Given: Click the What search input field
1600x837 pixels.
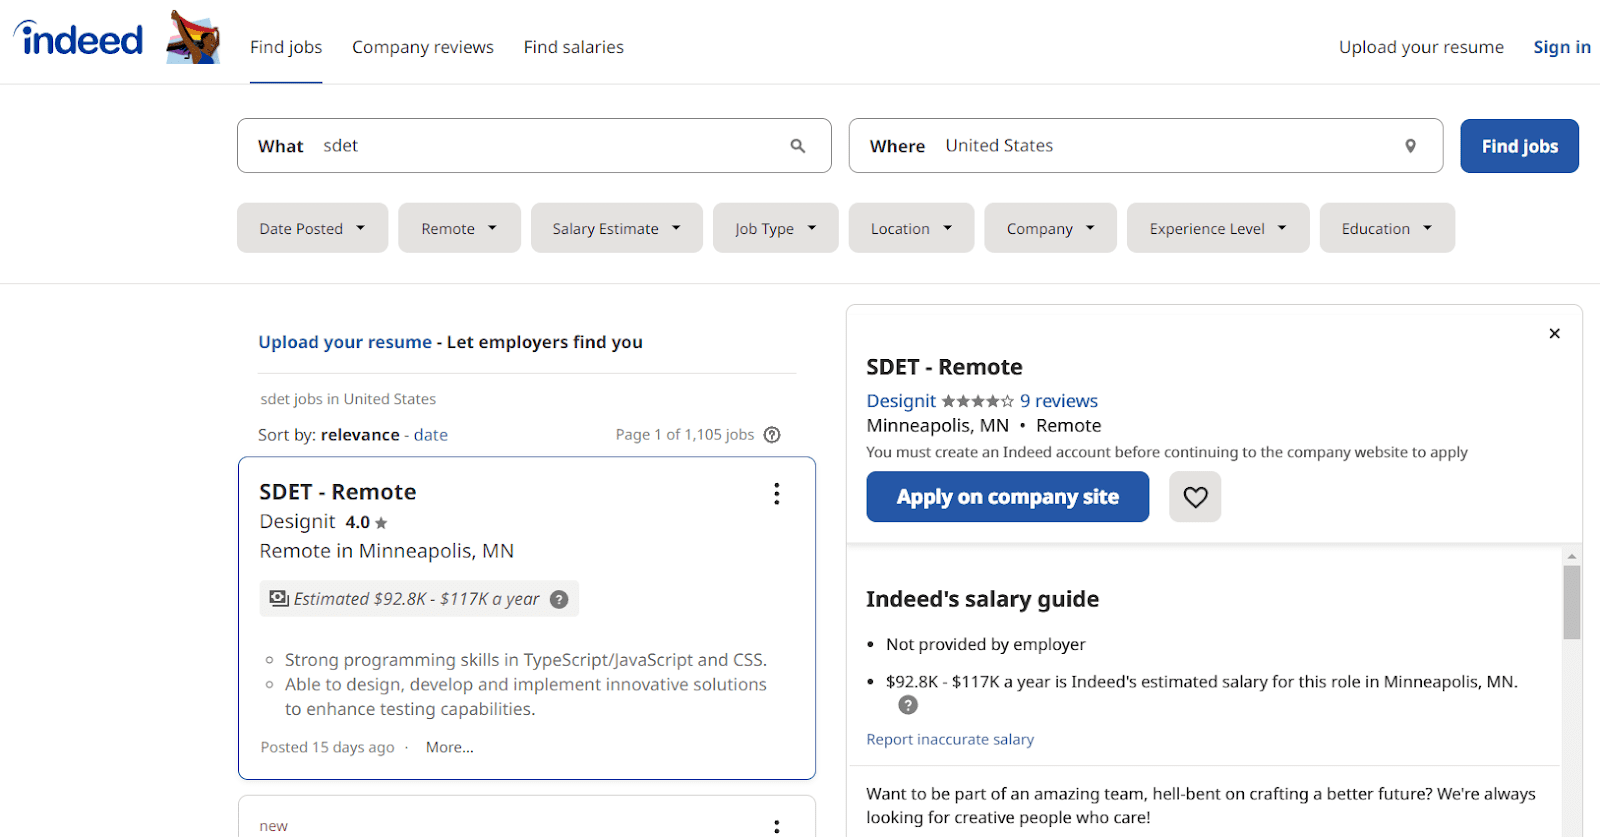Looking at the screenshot, I should point(534,146).
